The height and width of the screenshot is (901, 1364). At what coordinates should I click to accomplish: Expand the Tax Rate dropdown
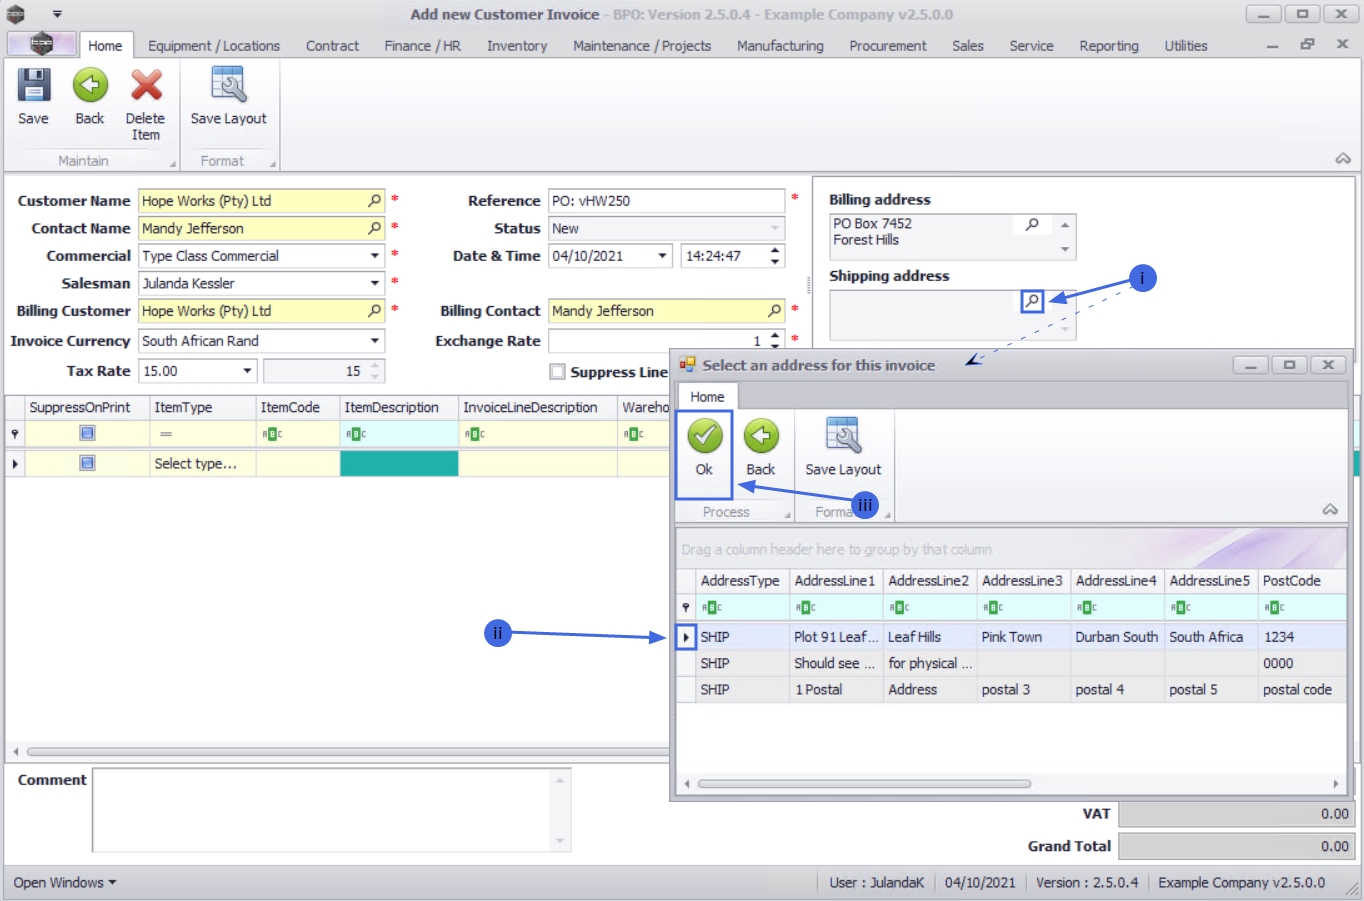247,371
